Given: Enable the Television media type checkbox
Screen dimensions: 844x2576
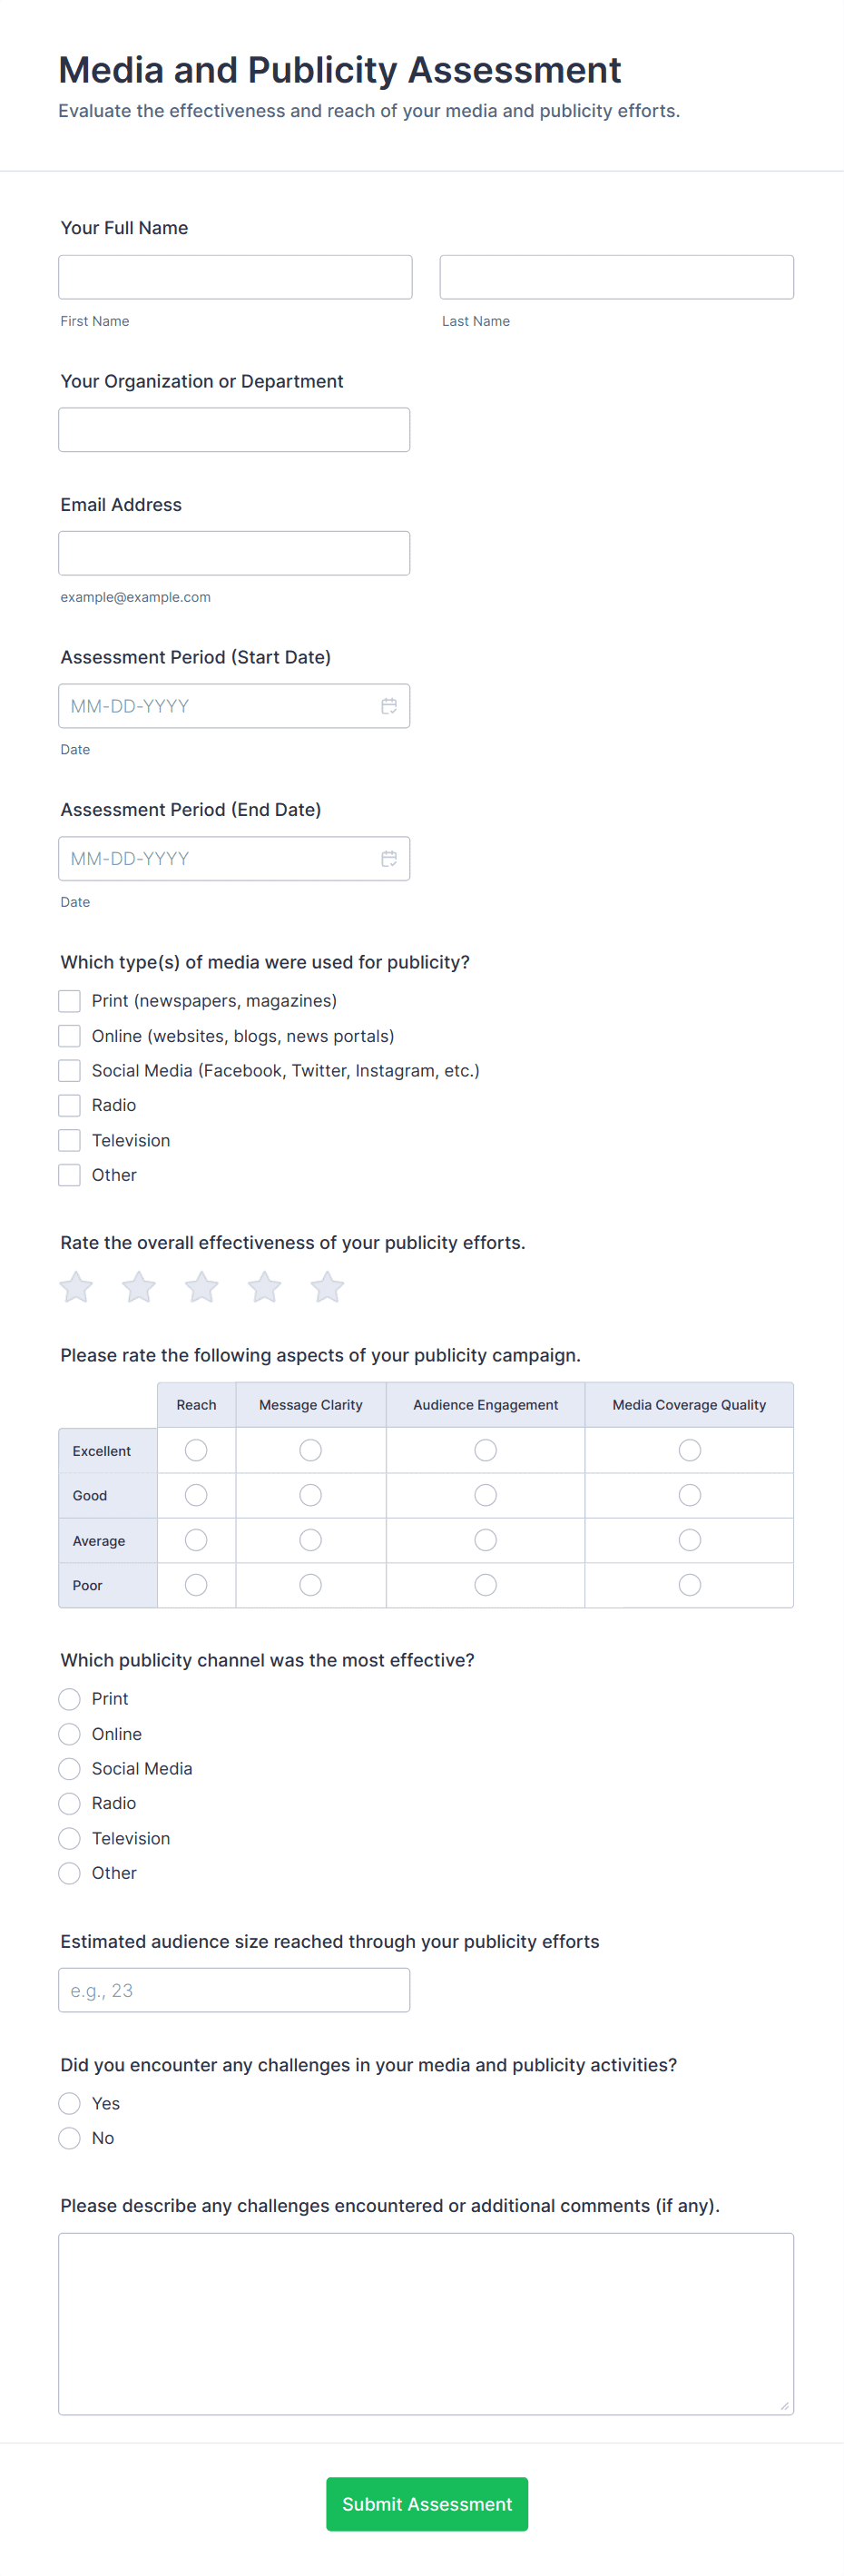Looking at the screenshot, I should point(69,1140).
